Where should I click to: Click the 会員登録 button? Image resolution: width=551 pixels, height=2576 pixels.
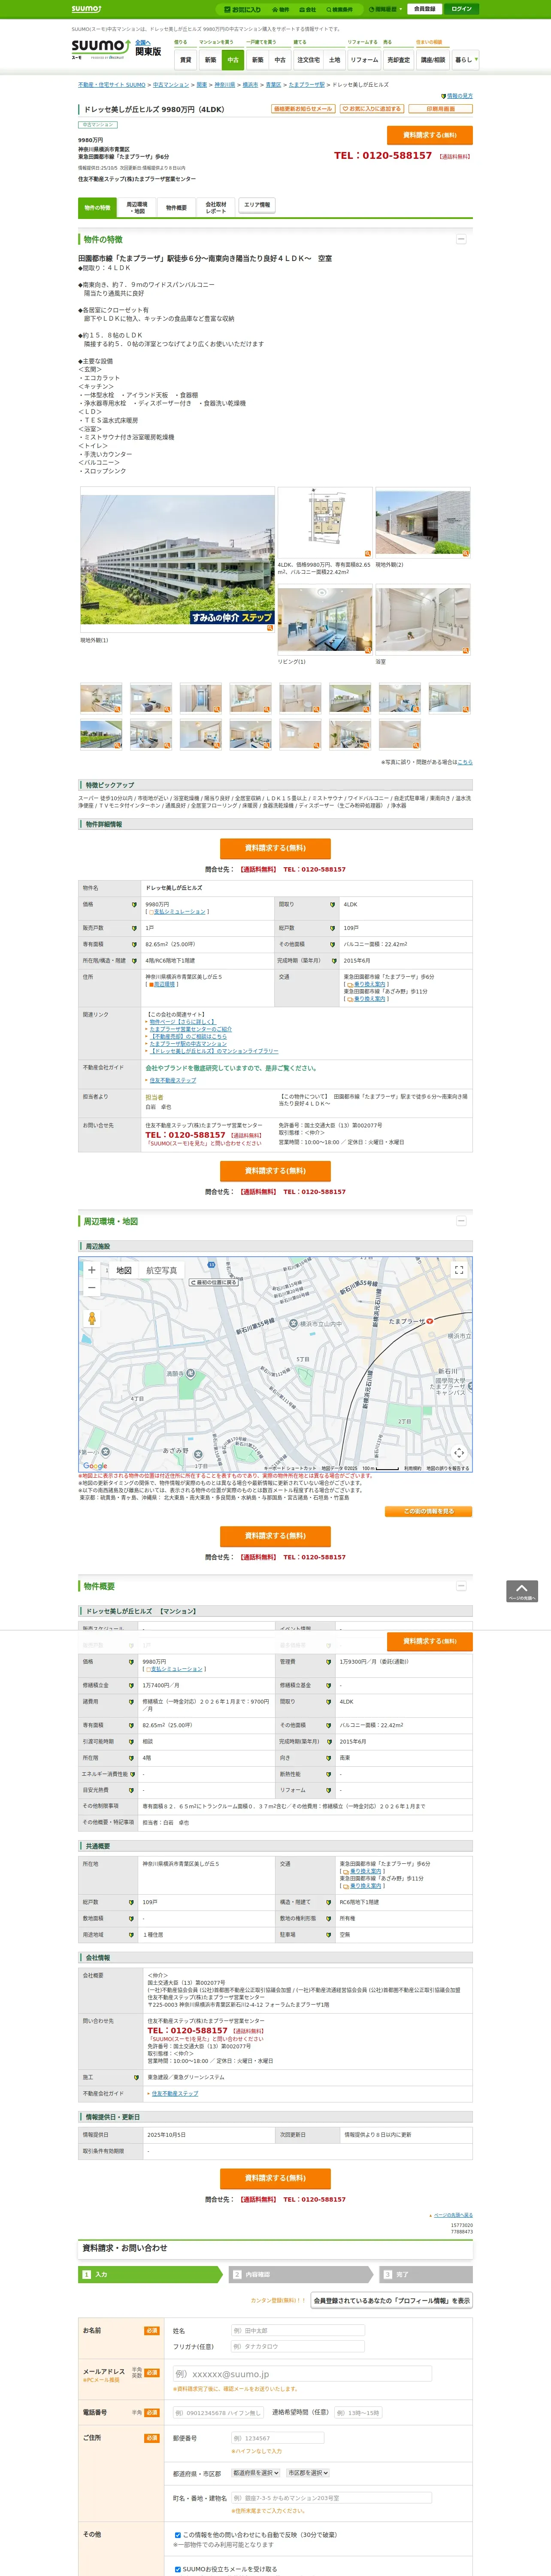425,9
